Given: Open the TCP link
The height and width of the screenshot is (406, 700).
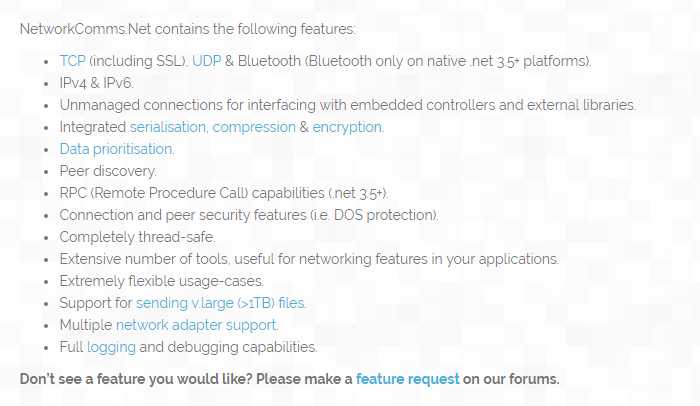Looking at the screenshot, I should [72, 61].
